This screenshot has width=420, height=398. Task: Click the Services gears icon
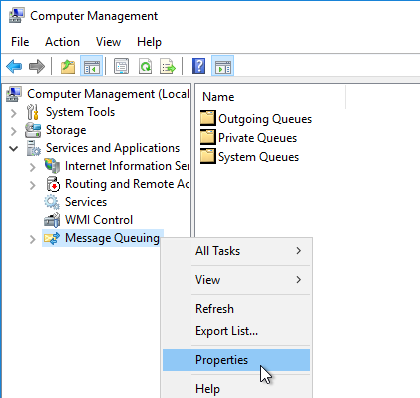[52, 202]
